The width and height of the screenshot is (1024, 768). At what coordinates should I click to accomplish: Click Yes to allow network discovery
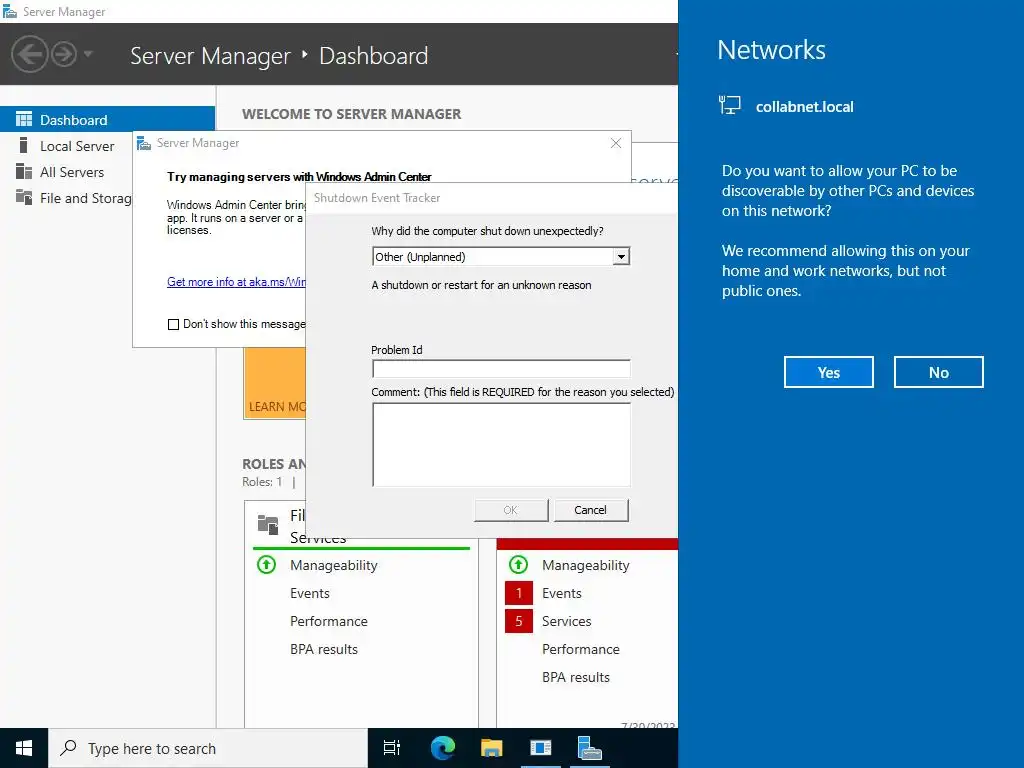pyautogui.click(x=828, y=372)
